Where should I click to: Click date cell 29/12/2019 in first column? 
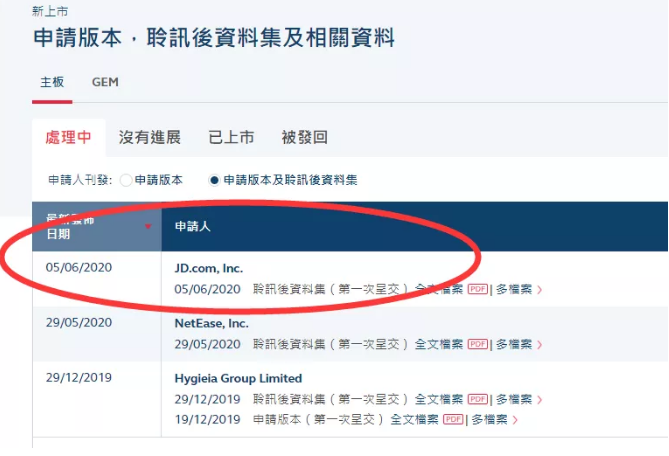coord(79,377)
